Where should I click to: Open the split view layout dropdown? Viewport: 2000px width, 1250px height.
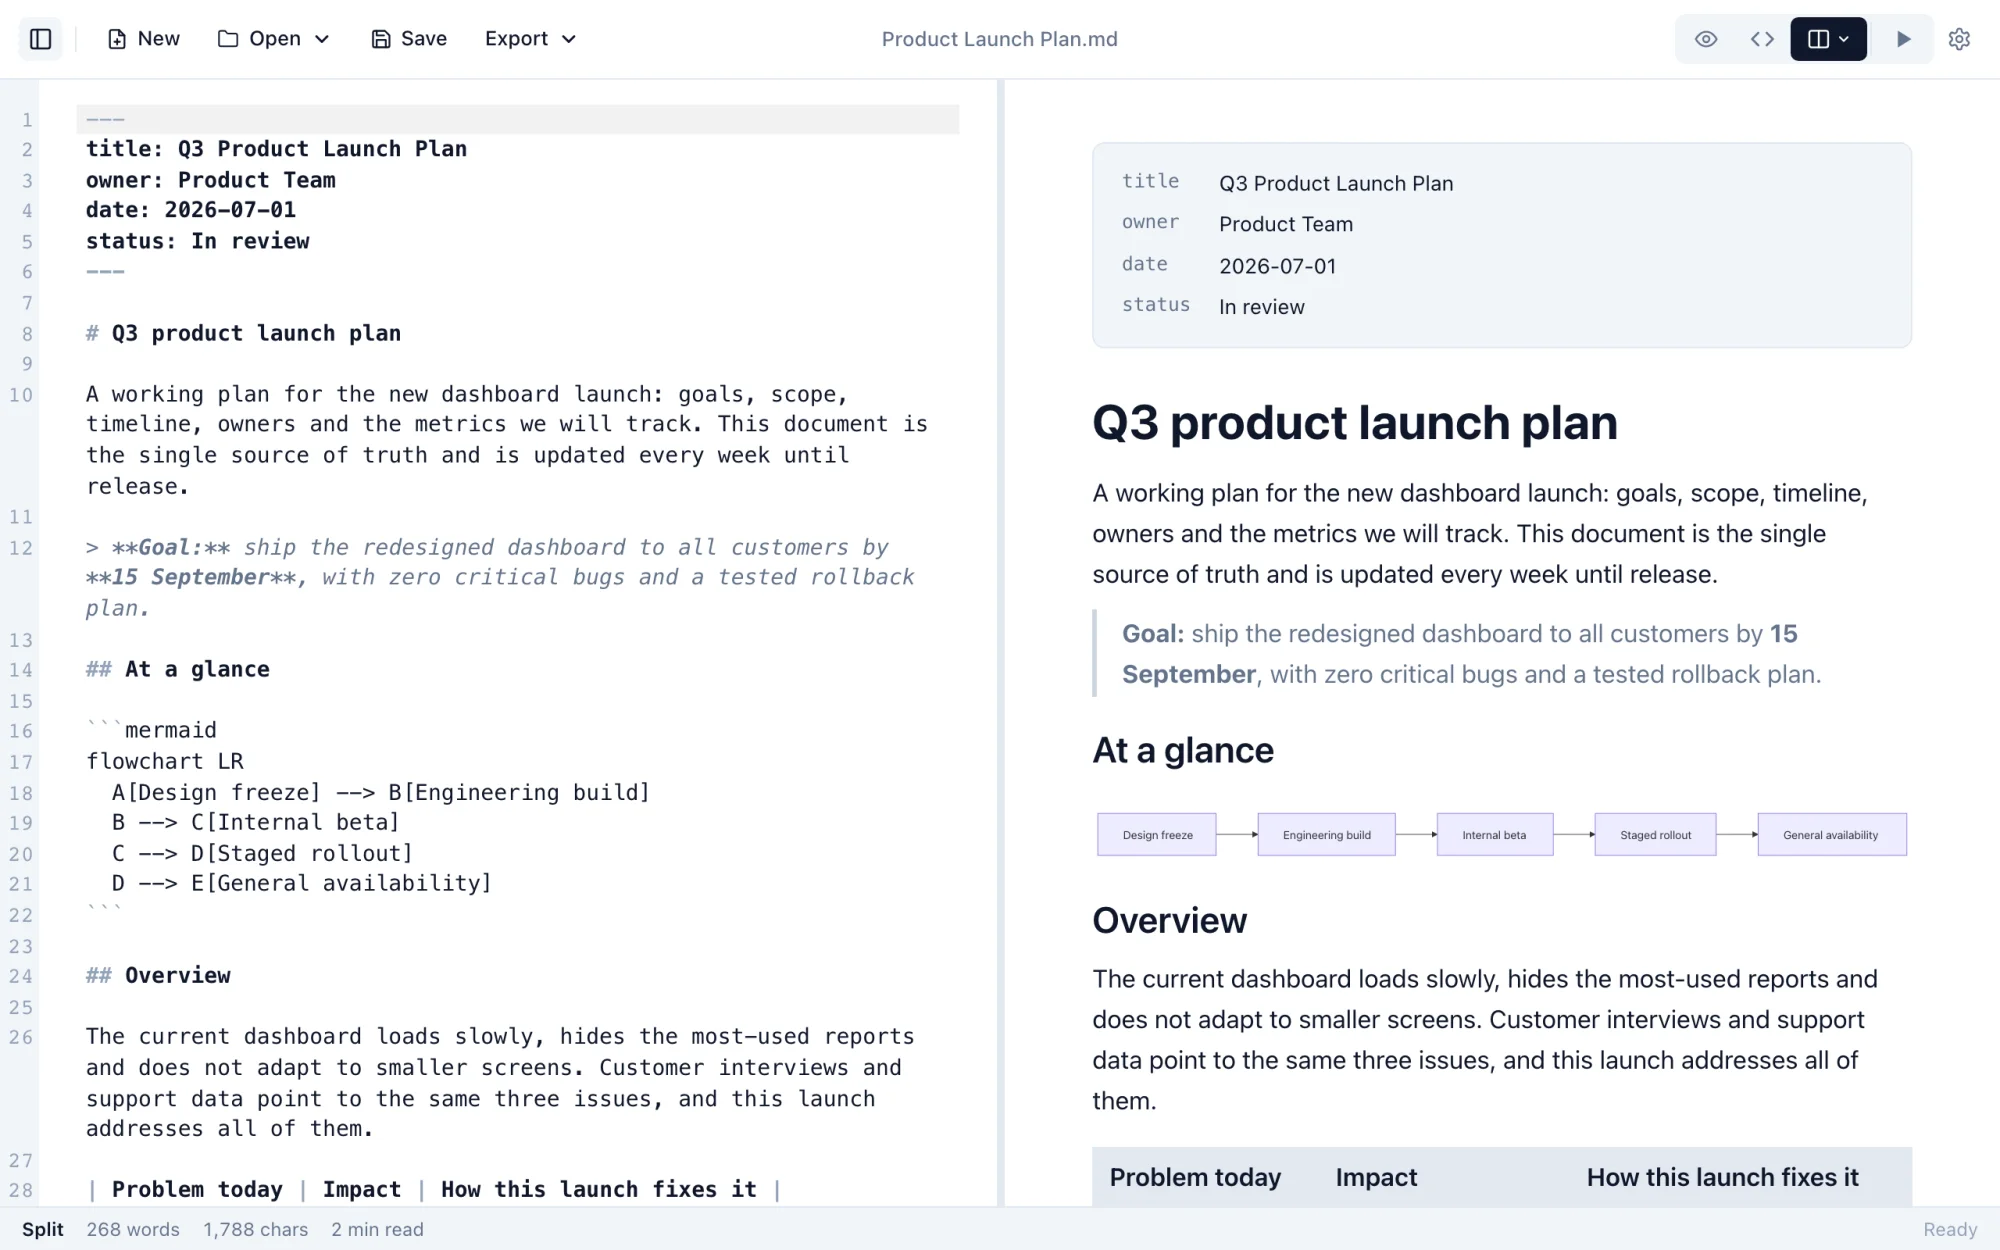click(1828, 39)
